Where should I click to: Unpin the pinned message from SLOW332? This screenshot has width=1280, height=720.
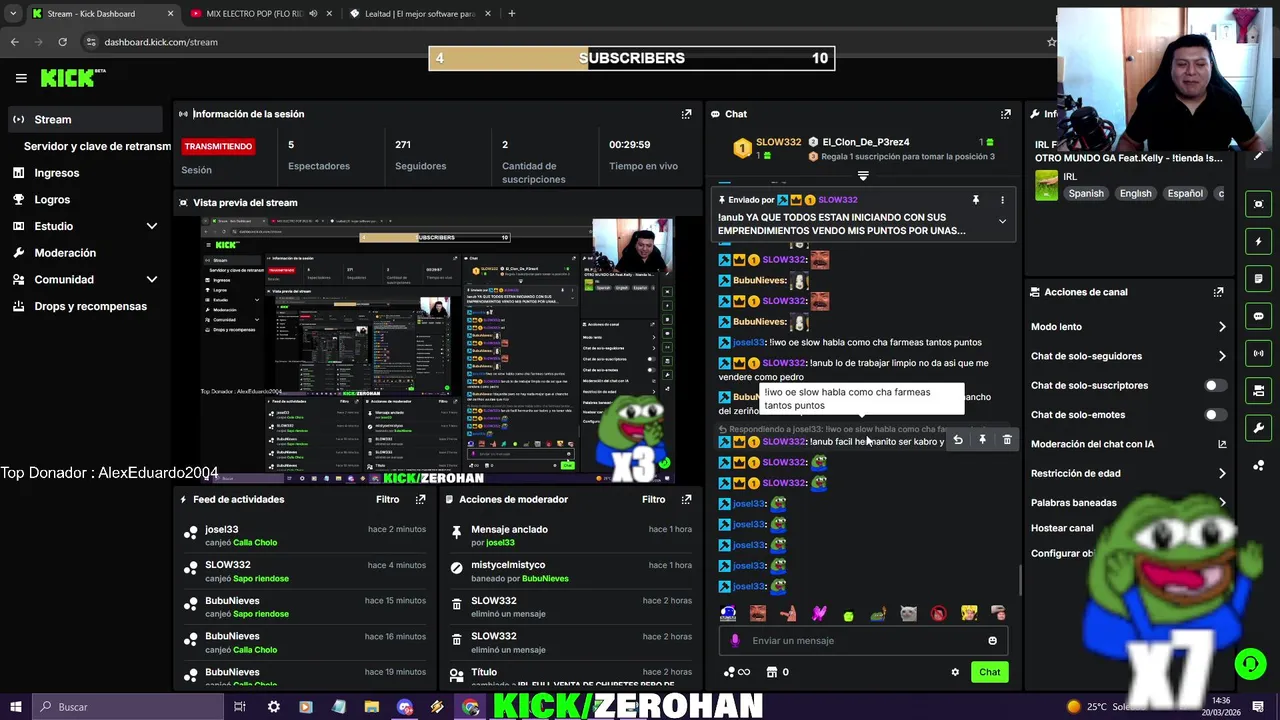pos(976,200)
